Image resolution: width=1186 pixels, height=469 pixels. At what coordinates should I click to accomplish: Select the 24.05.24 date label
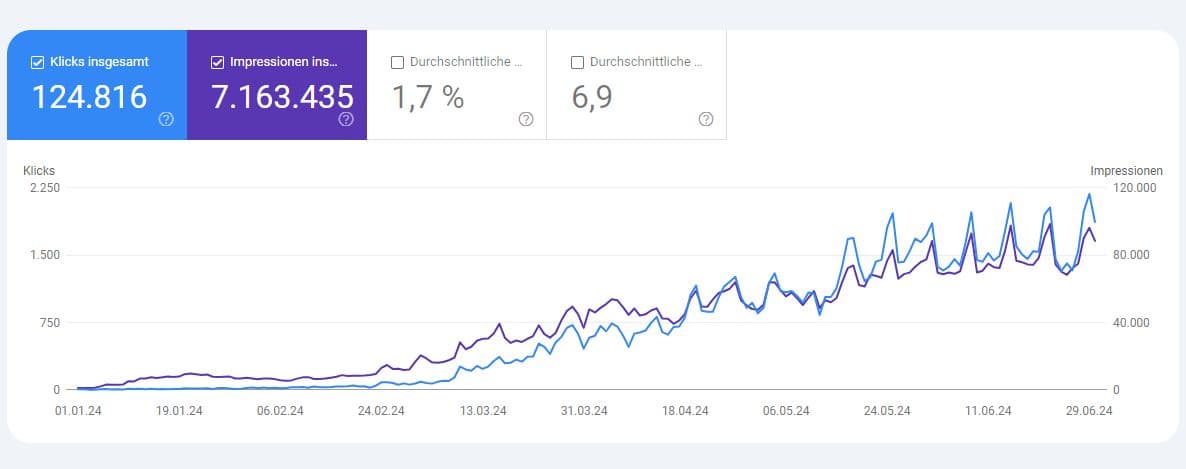pos(887,410)
